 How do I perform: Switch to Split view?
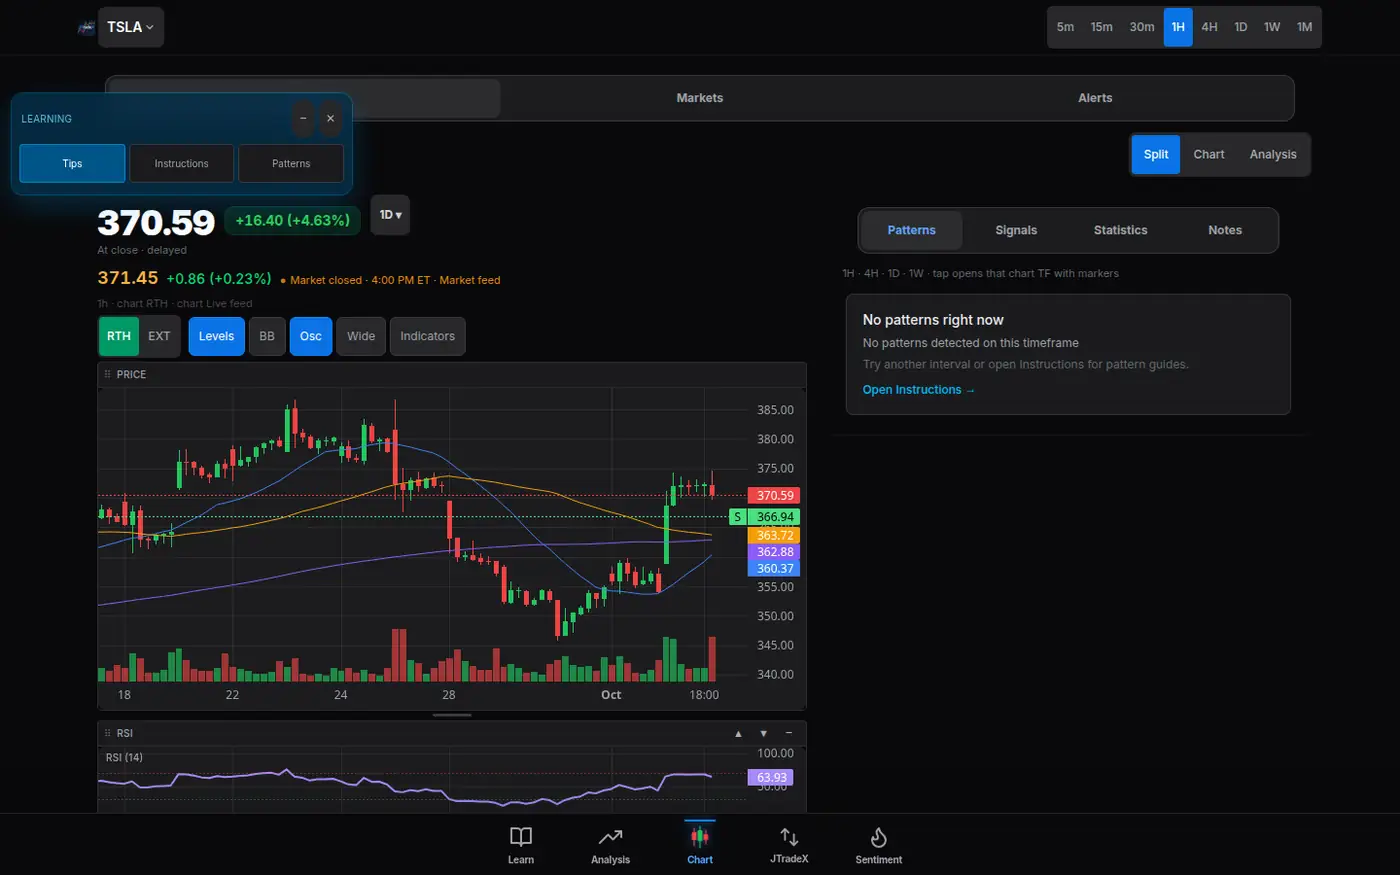pyautogui.click(x=1156, y=155)
